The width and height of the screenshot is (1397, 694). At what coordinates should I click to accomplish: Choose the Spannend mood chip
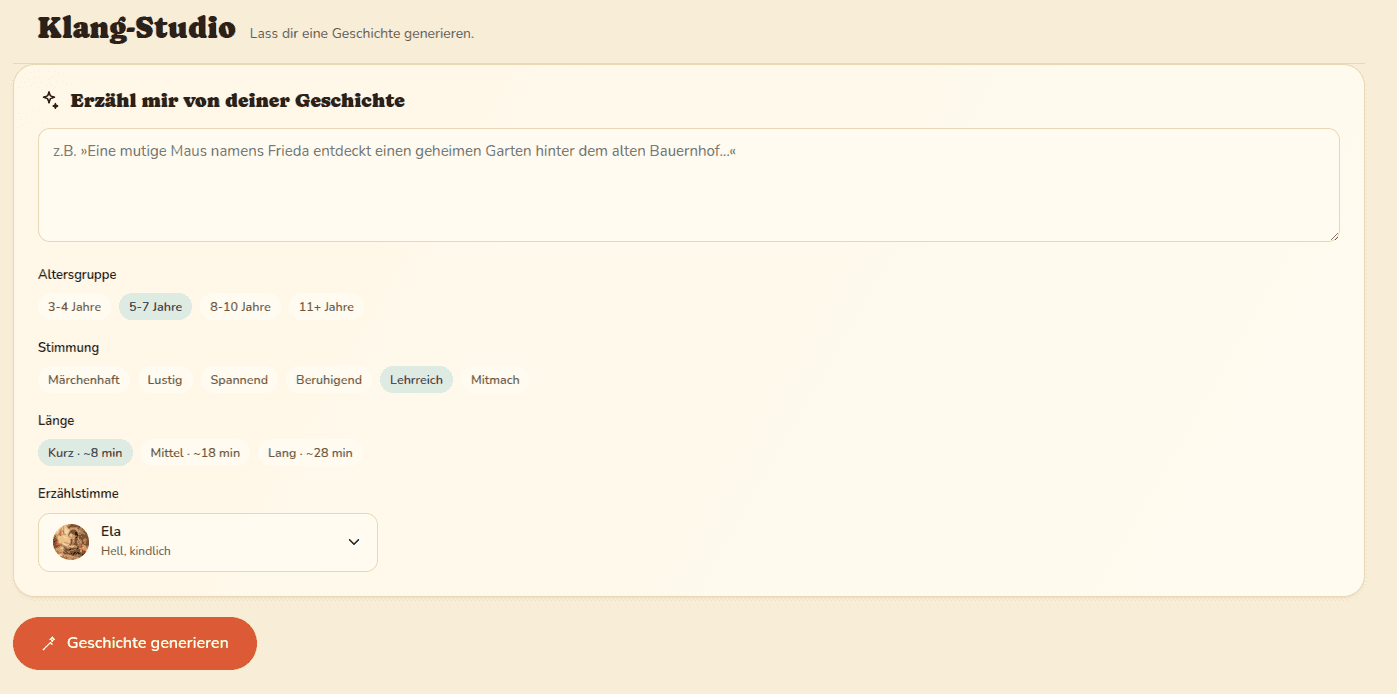pyautogui.click(x=239, y=380)
